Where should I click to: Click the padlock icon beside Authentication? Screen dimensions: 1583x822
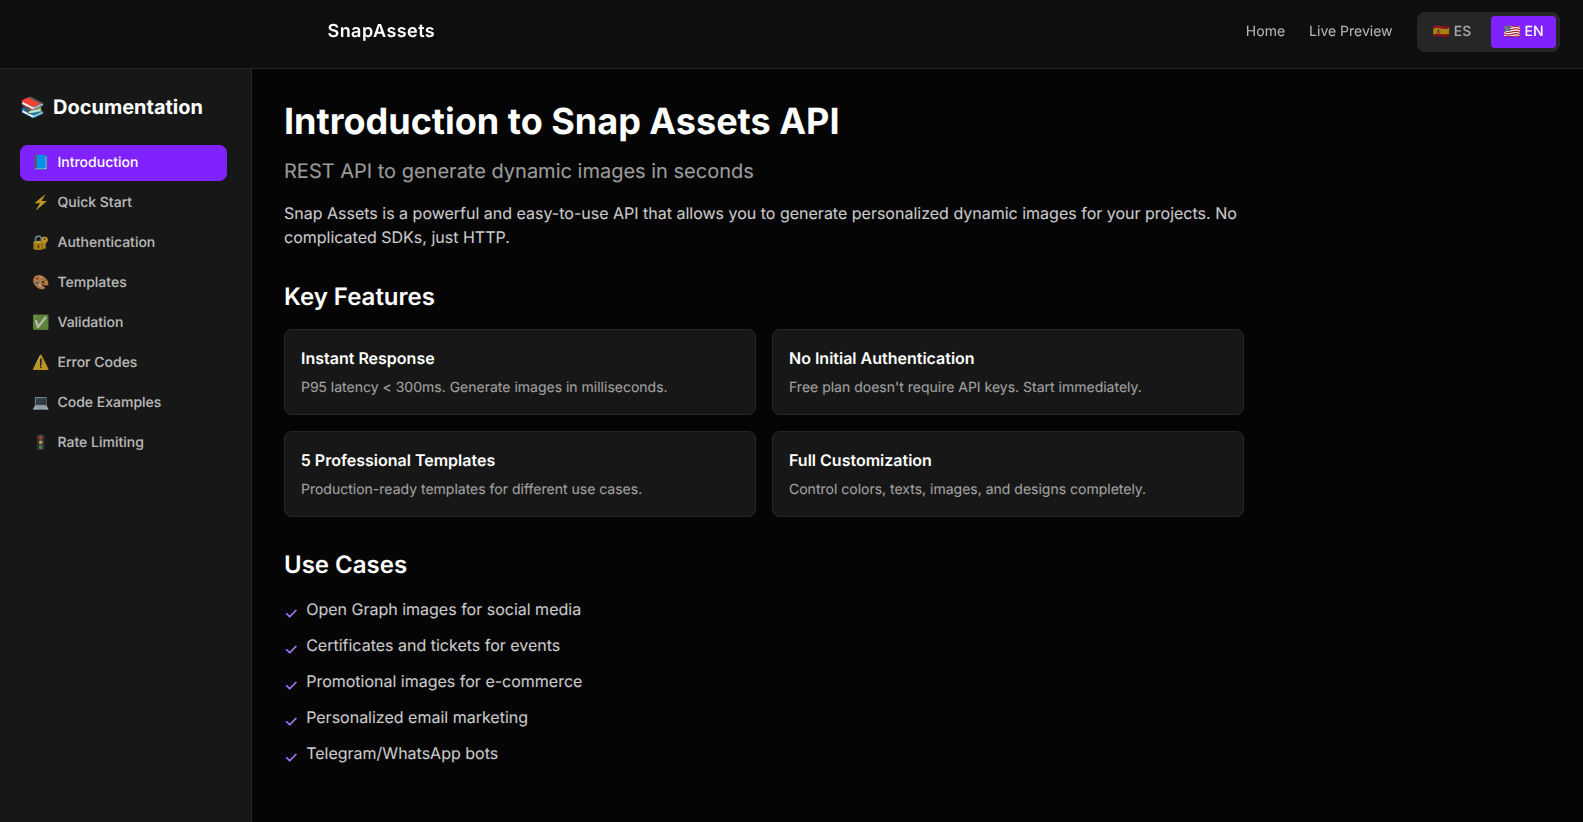[x=40, y=242]
